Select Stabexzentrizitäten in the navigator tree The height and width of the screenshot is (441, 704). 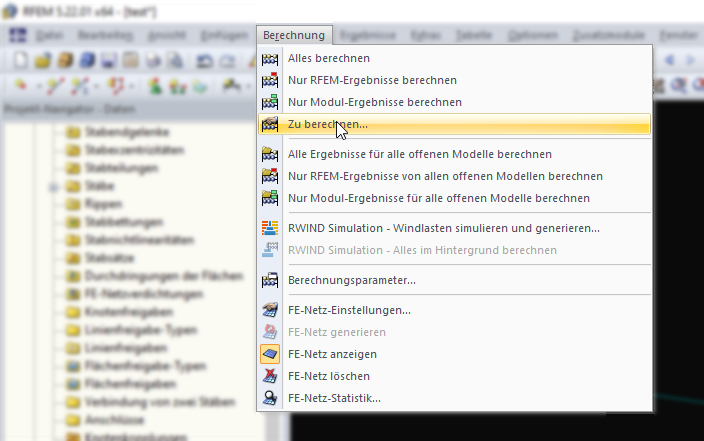[x=134, y=150]
